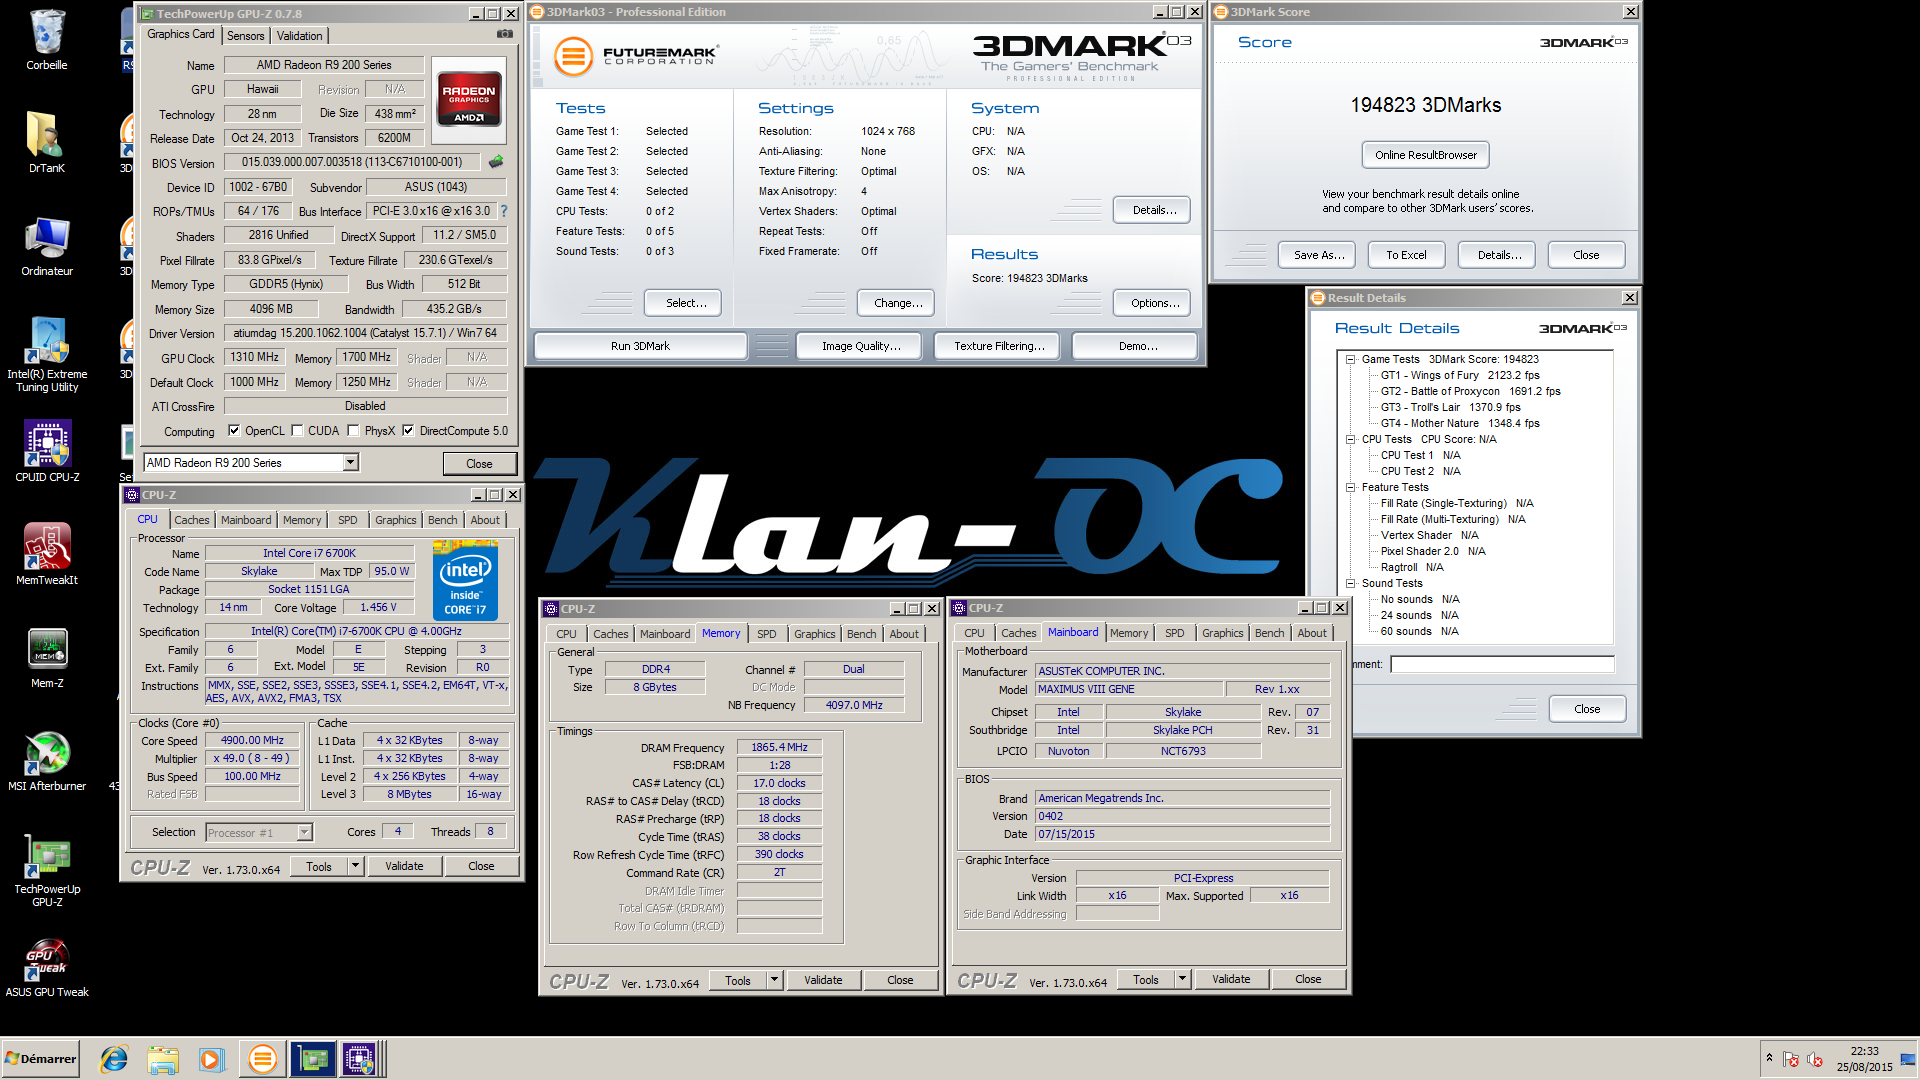Click Details button under System in 3DMark03
The width and height of the screenshot is (1920, 1080).
pos(1152,210)
